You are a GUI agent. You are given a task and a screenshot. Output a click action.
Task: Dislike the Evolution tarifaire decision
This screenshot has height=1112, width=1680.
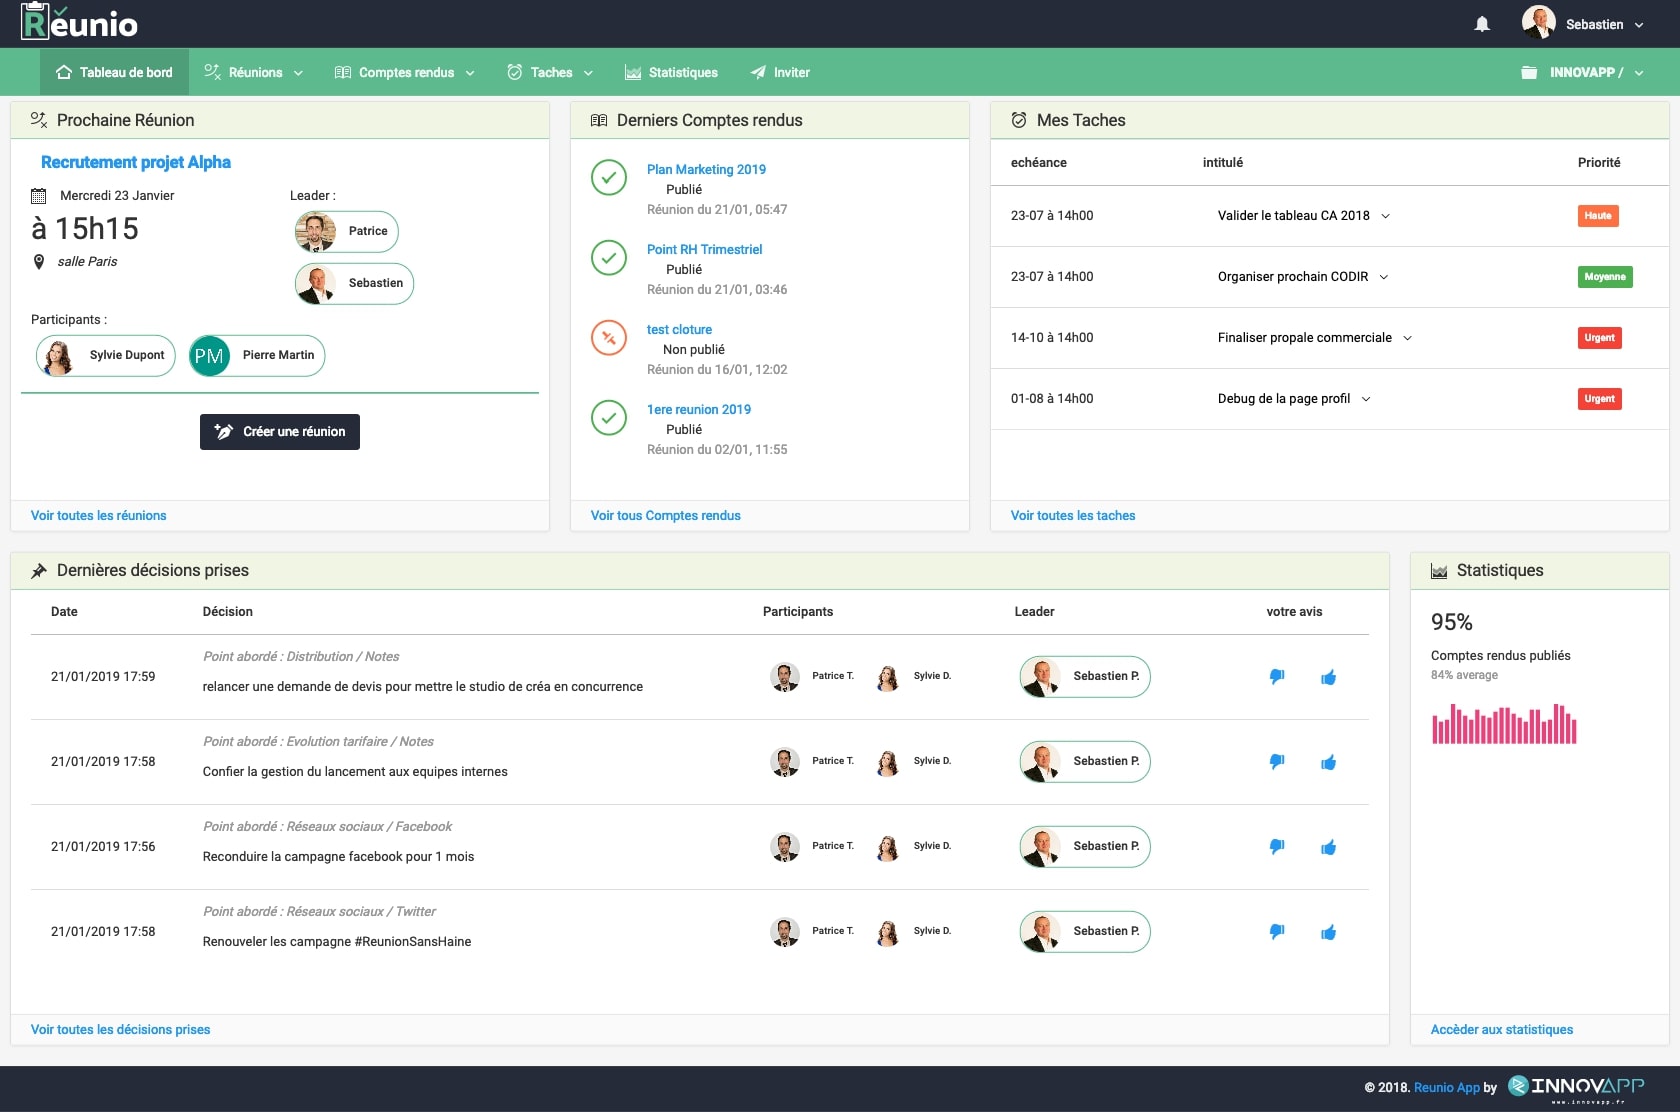1277,762
